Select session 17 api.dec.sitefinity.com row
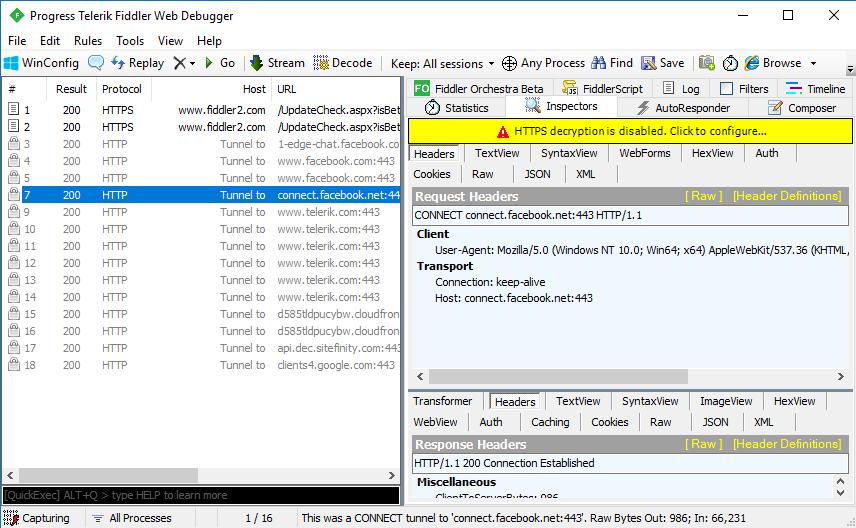 (203, 348)
